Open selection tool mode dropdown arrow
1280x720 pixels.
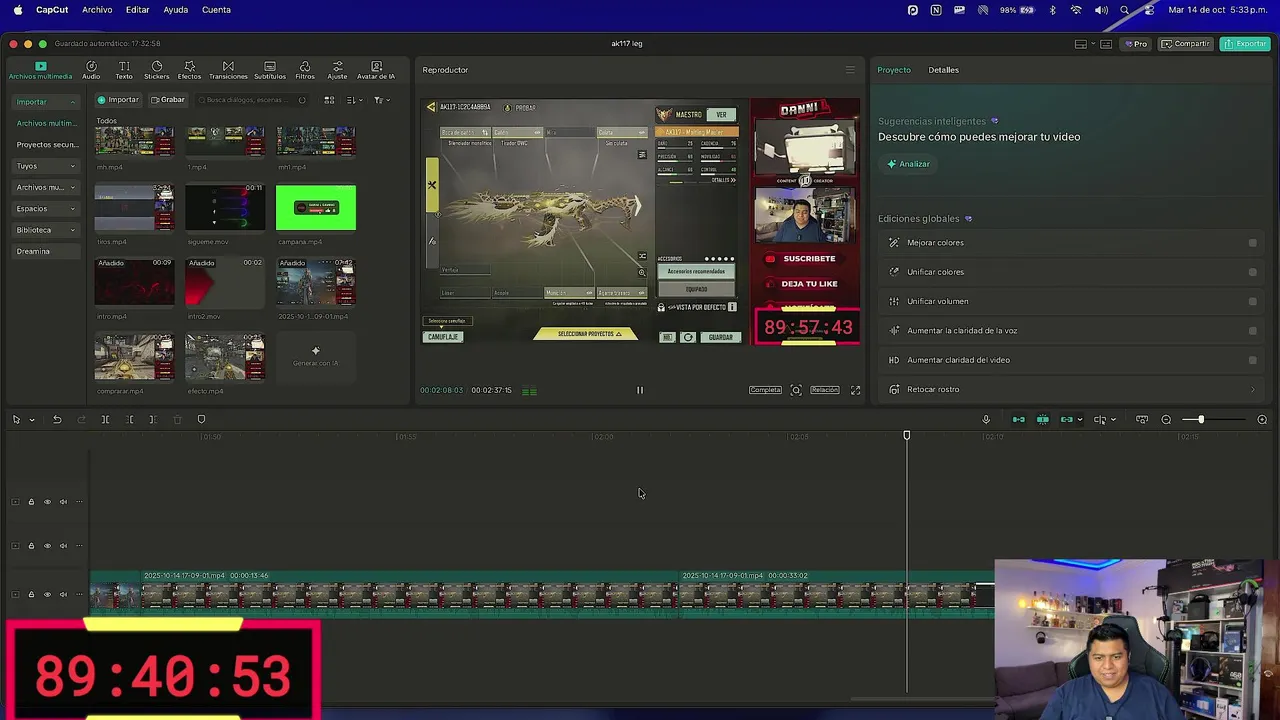[32, 420]
